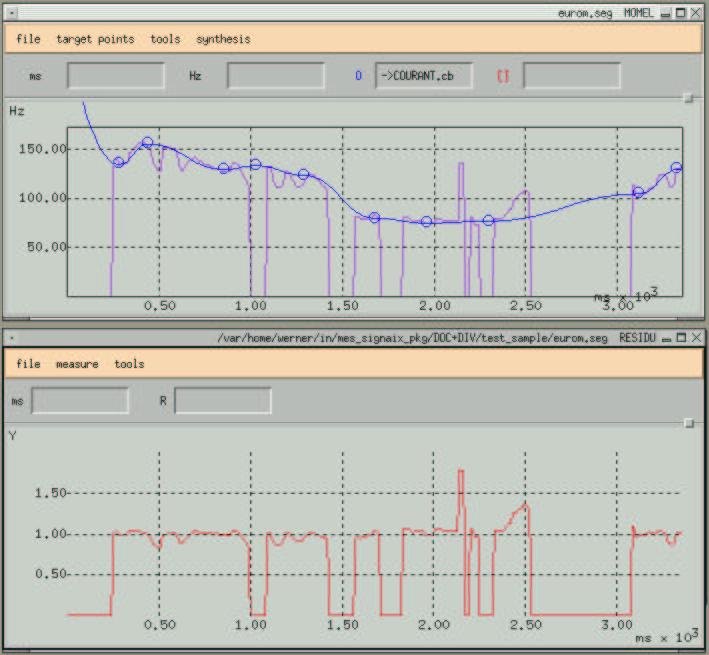
Task: Close the MOMEL window
Action: (696, 13)
